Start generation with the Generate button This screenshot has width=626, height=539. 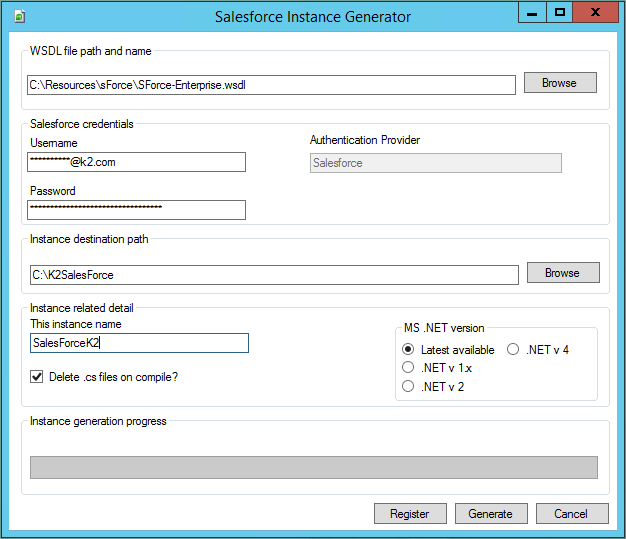(x=490, y=514)
